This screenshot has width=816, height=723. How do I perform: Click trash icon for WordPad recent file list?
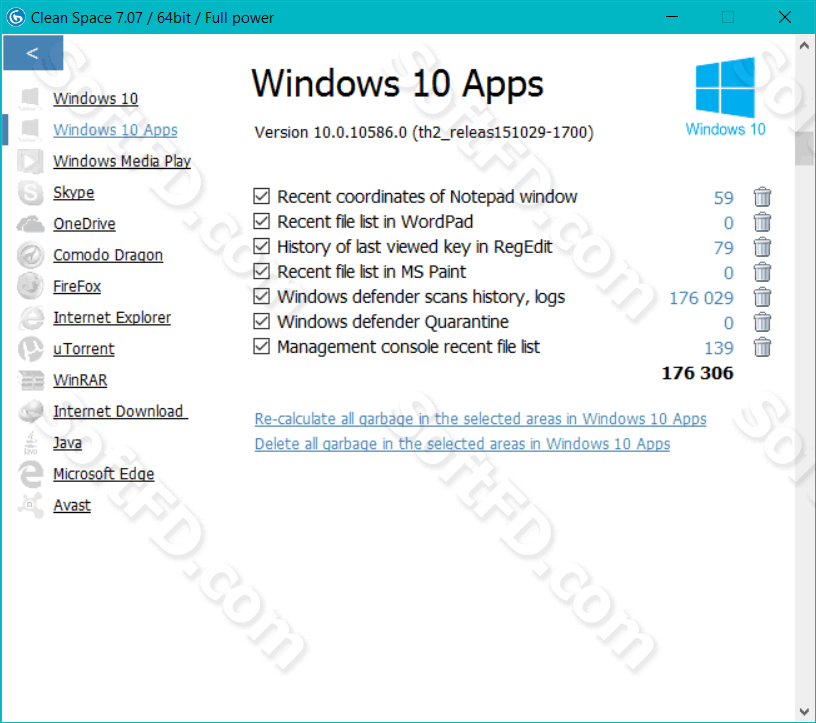click(762, 222)
